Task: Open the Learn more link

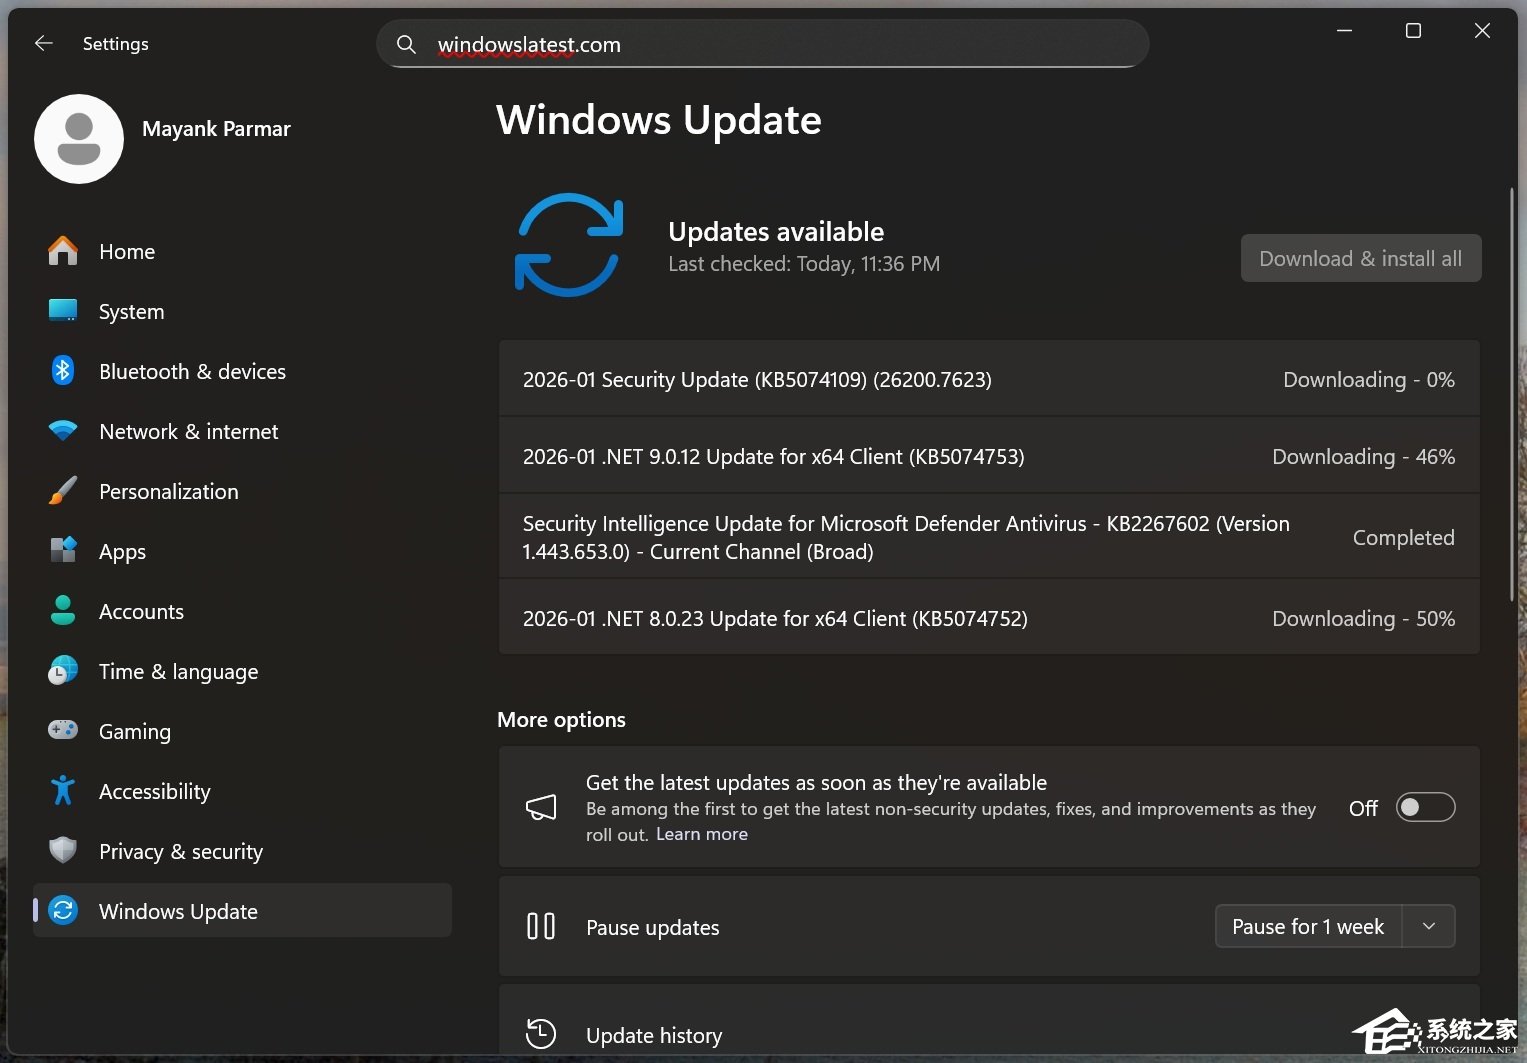Action: (x=702, y=834)
